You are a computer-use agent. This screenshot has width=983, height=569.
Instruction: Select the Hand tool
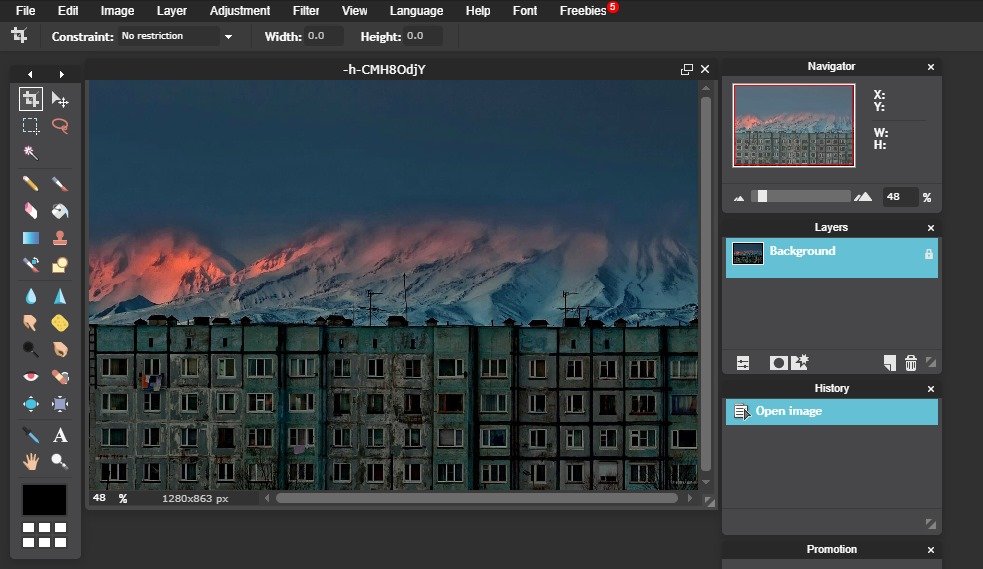[x=31, y=461]
